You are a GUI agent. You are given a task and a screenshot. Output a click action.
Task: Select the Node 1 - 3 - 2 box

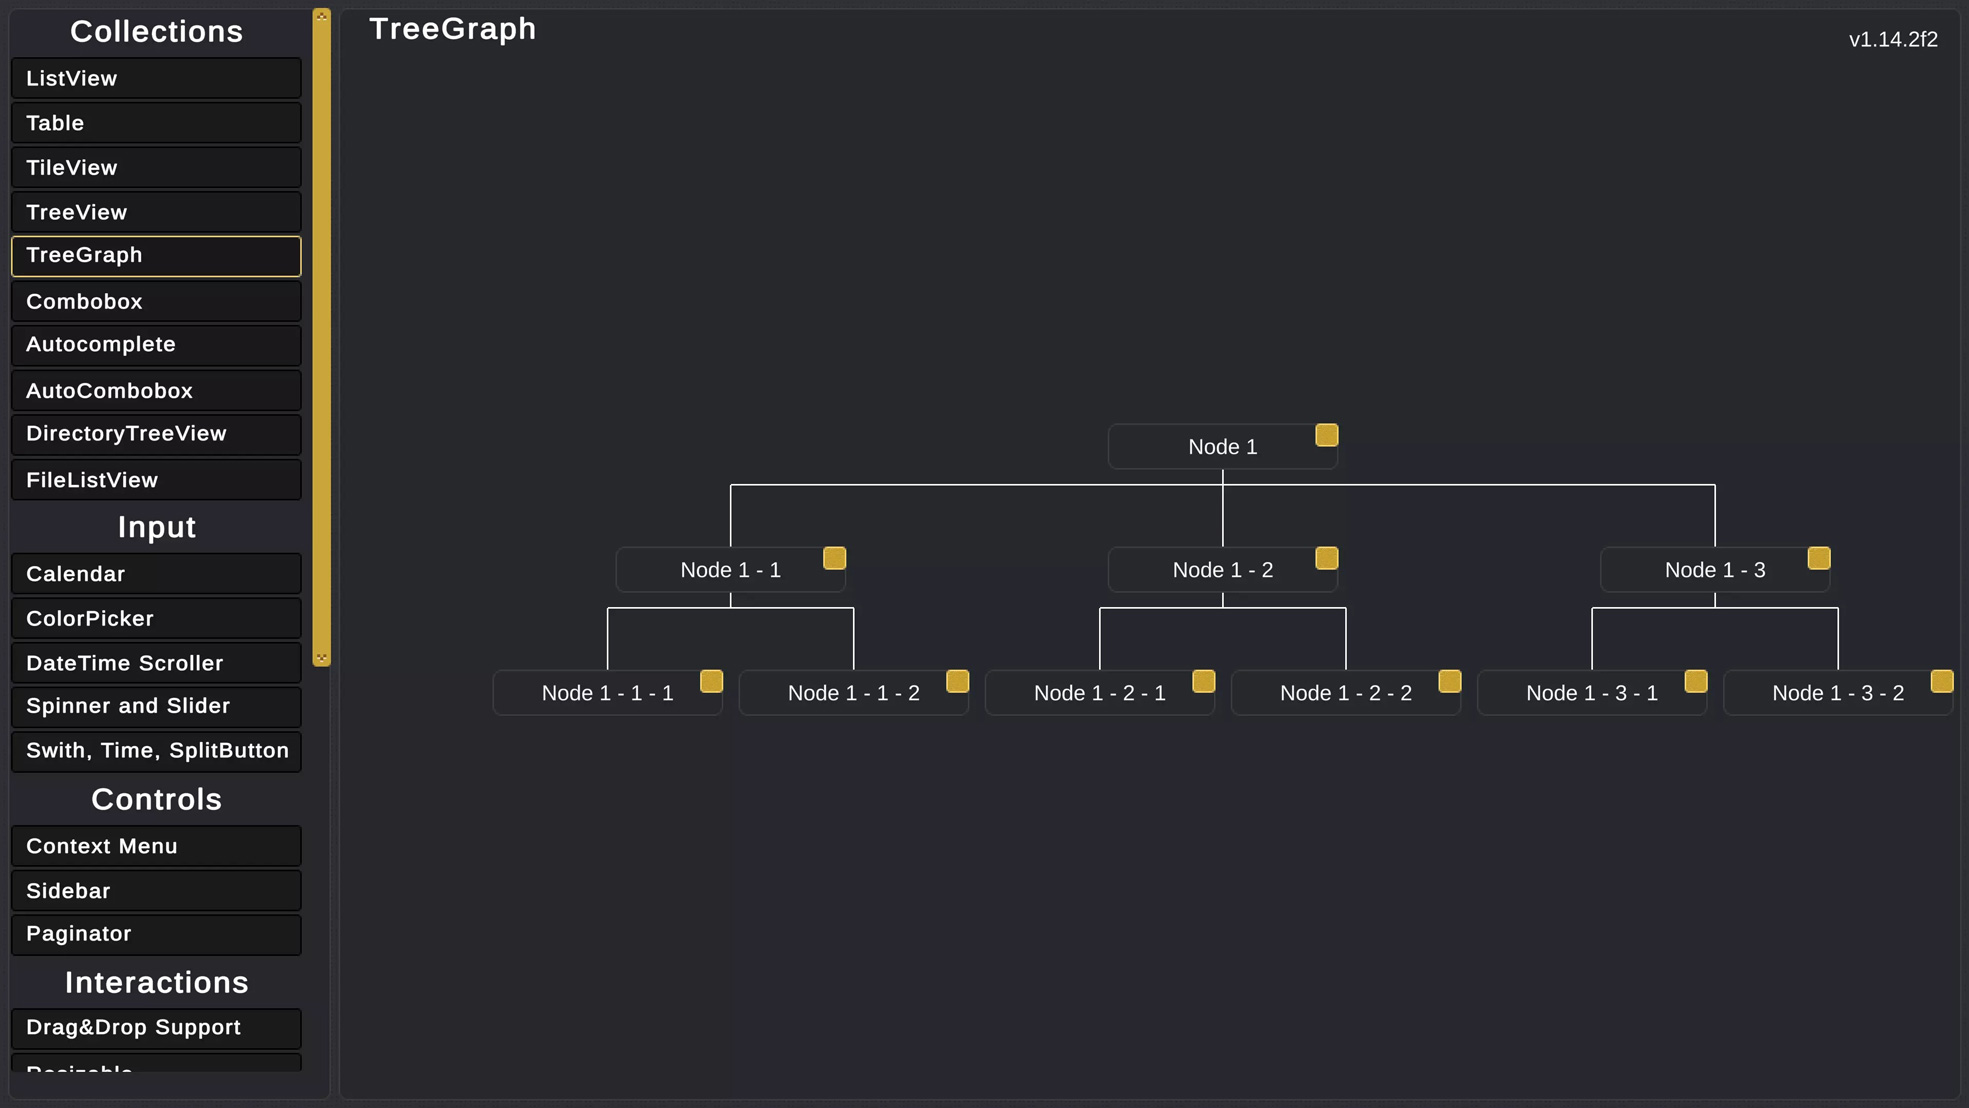1837,693
